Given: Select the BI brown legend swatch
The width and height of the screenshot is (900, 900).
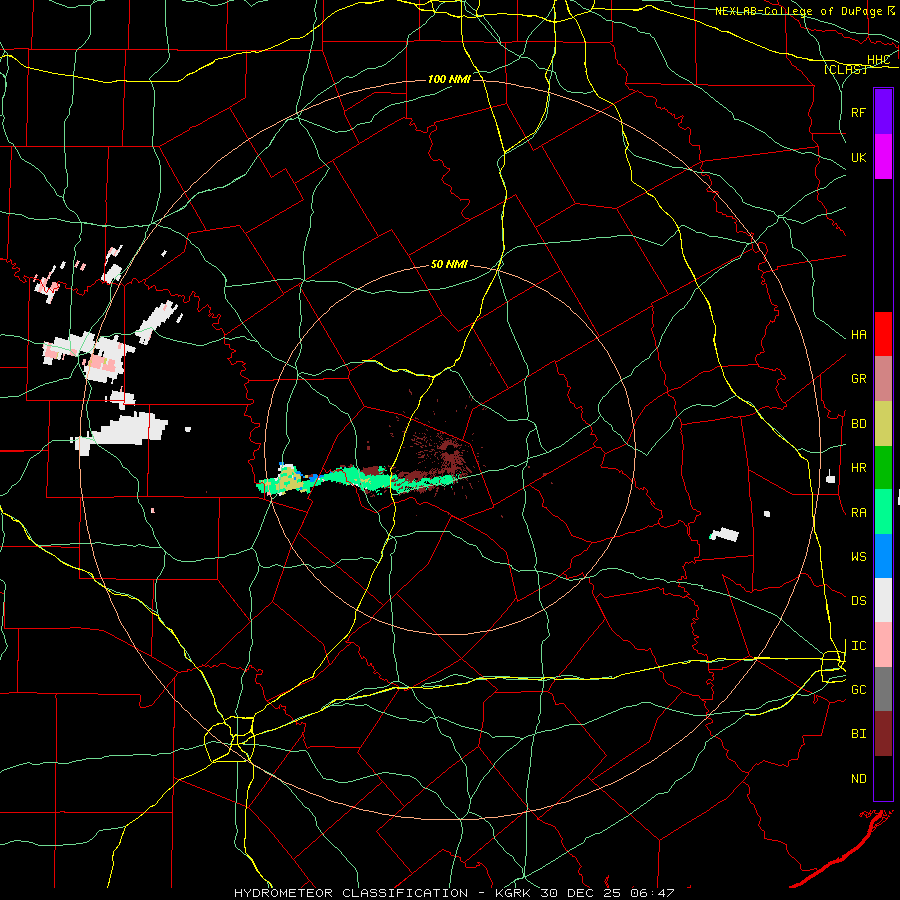Looking at the screenshot, I should (x=883, y=734).
